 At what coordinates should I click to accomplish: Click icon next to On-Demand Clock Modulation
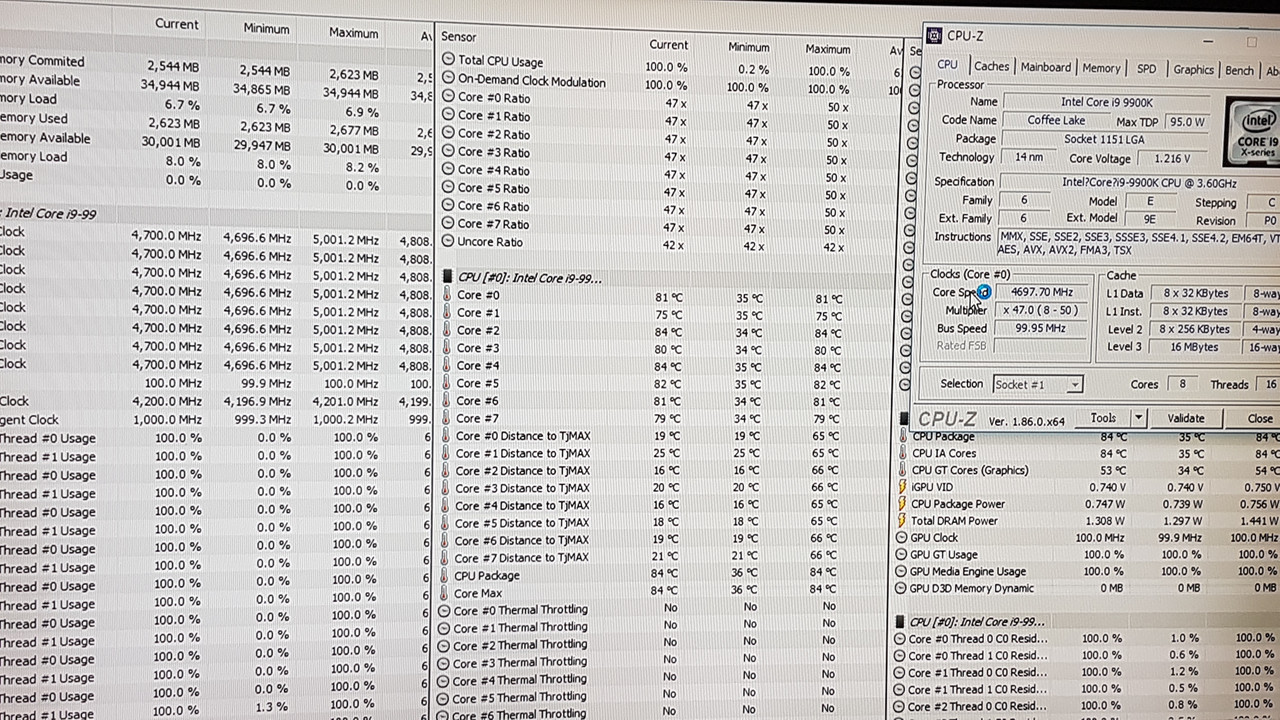(x=448, y=78)
